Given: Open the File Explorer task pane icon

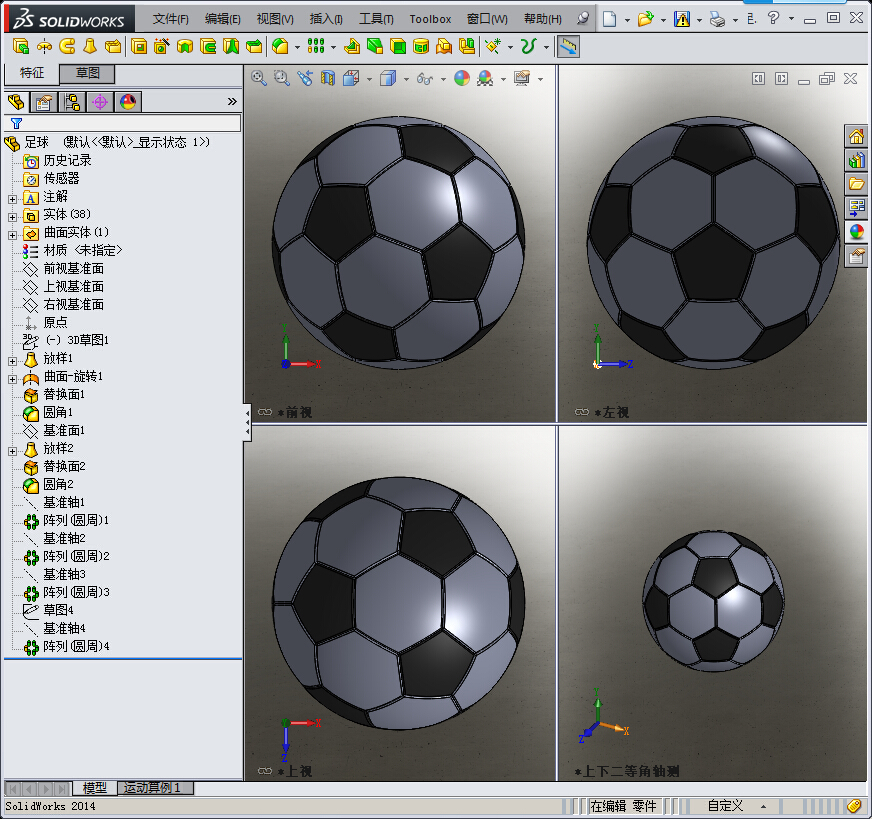Looking at the screenshot, I should pos(856,184).
